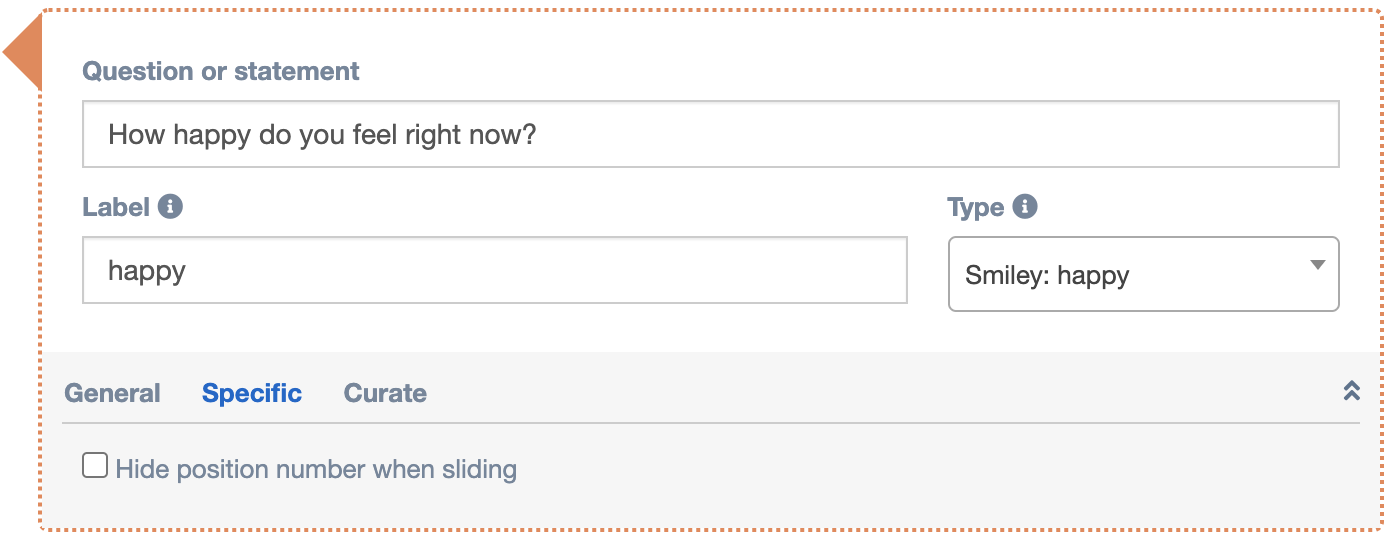The image size is (1396, 540).
Task: Switch to the General tab
Action: pos(112,393)
